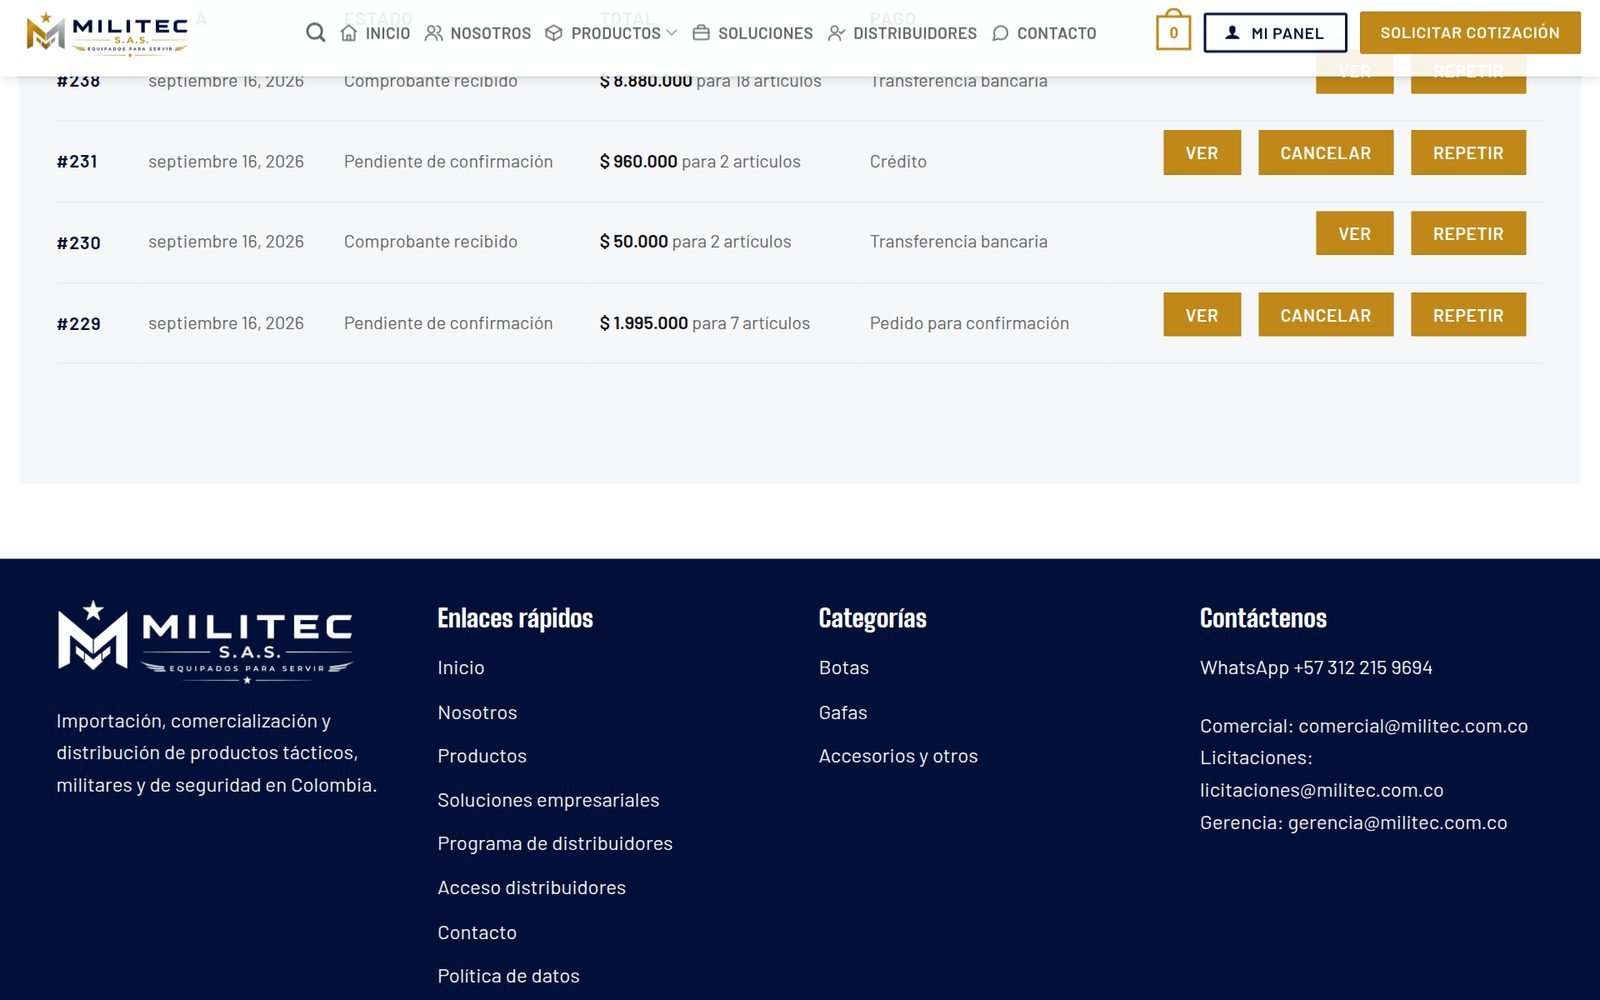Open the Botas category link
The width and height of the screenshot is (1600, 1000).
tap(844, 668)
